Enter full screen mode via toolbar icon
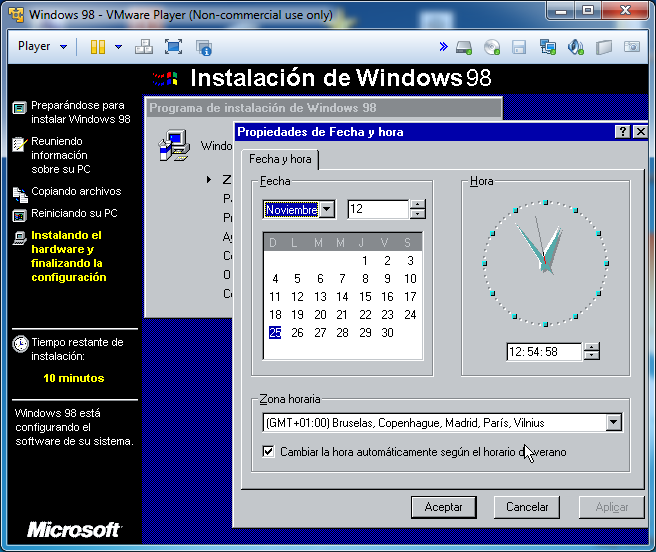This screenshot has width=656, height=552. (173, 47)
